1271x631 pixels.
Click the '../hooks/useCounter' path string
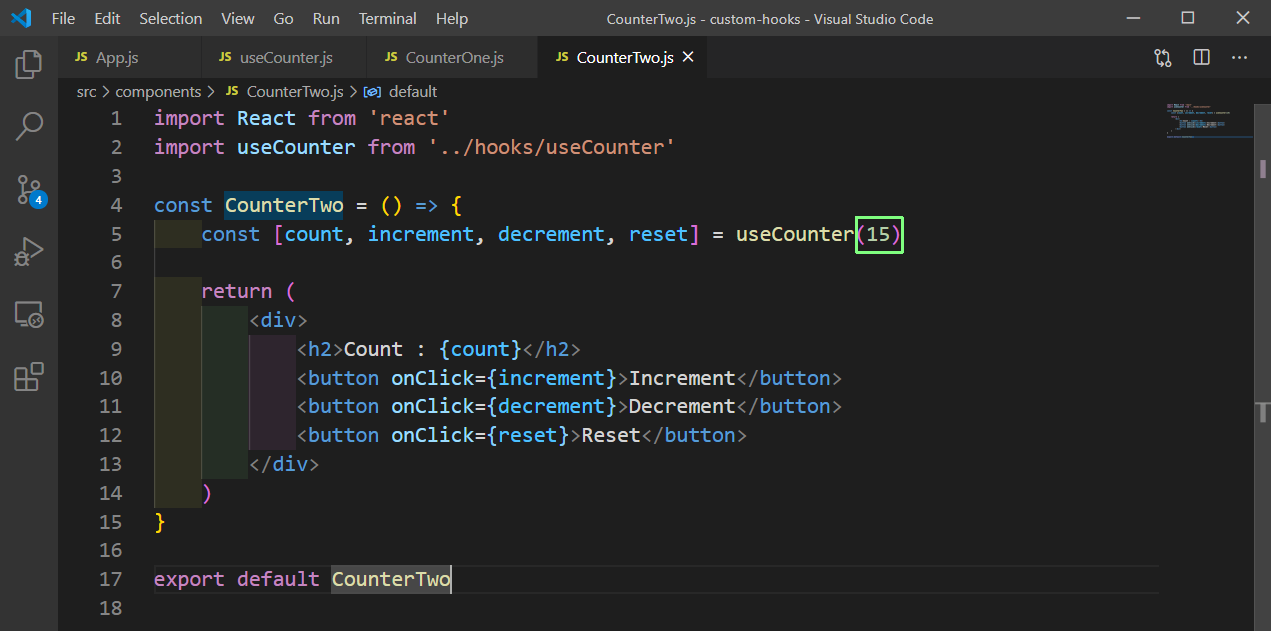point(552,147)
